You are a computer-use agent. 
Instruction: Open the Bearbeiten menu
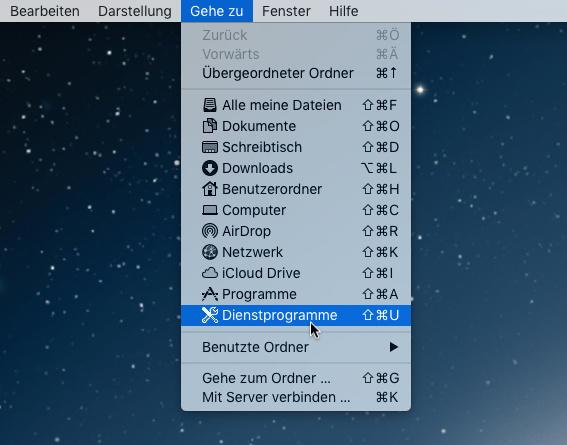coord(45,11)
